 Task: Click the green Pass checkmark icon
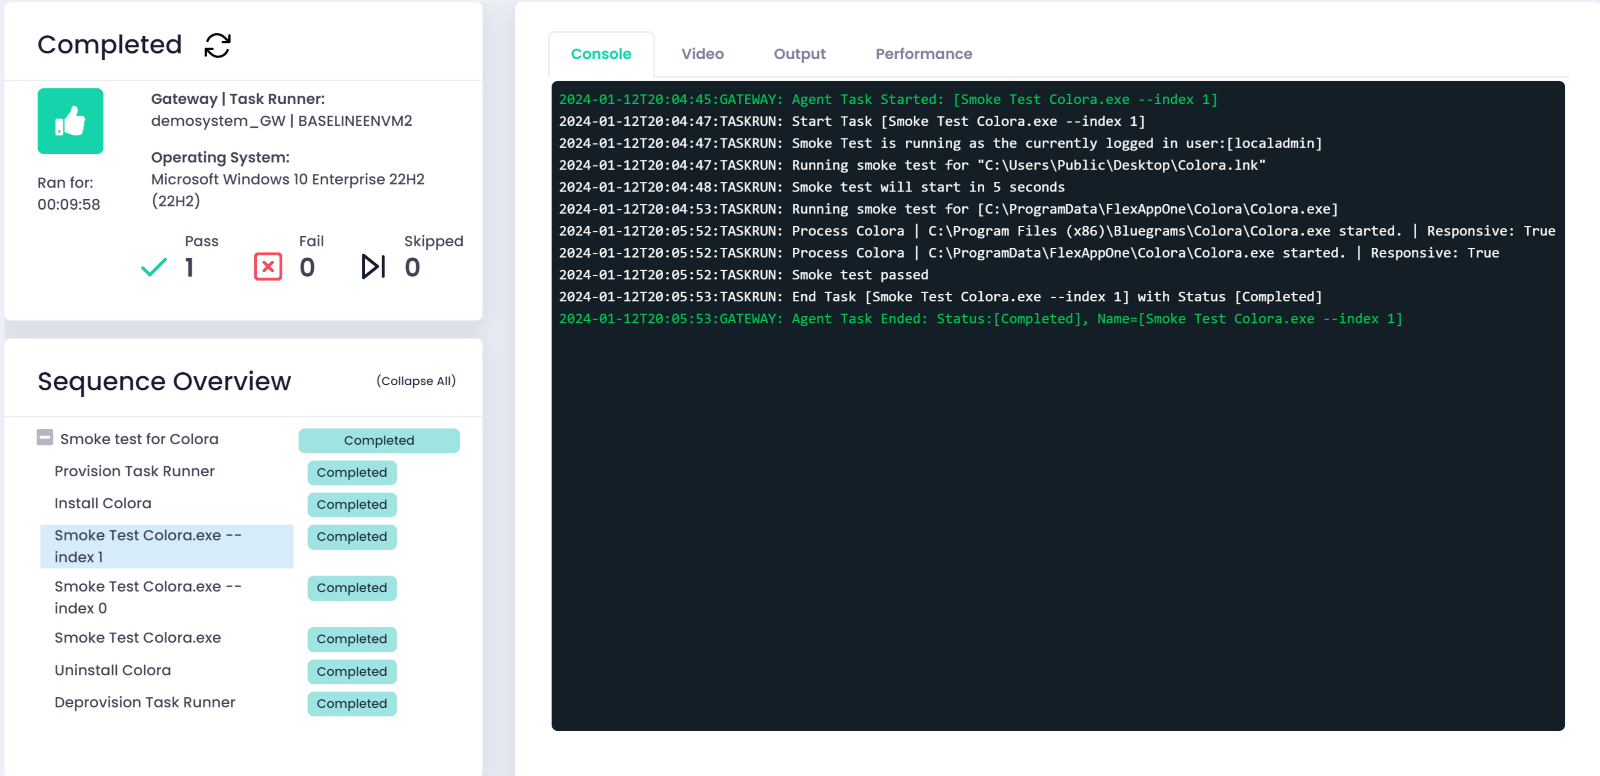[x=154, y=268]
